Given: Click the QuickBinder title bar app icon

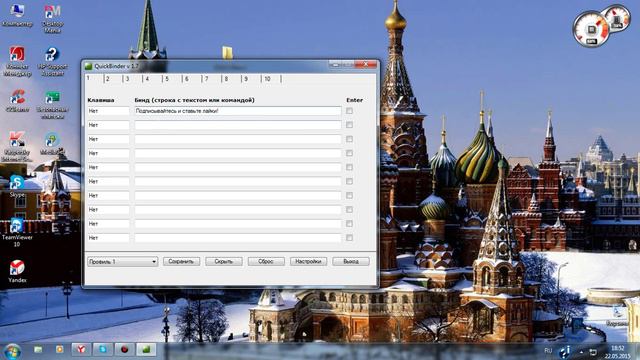Looking at the screenshot, I should click(x=88, y=66).
